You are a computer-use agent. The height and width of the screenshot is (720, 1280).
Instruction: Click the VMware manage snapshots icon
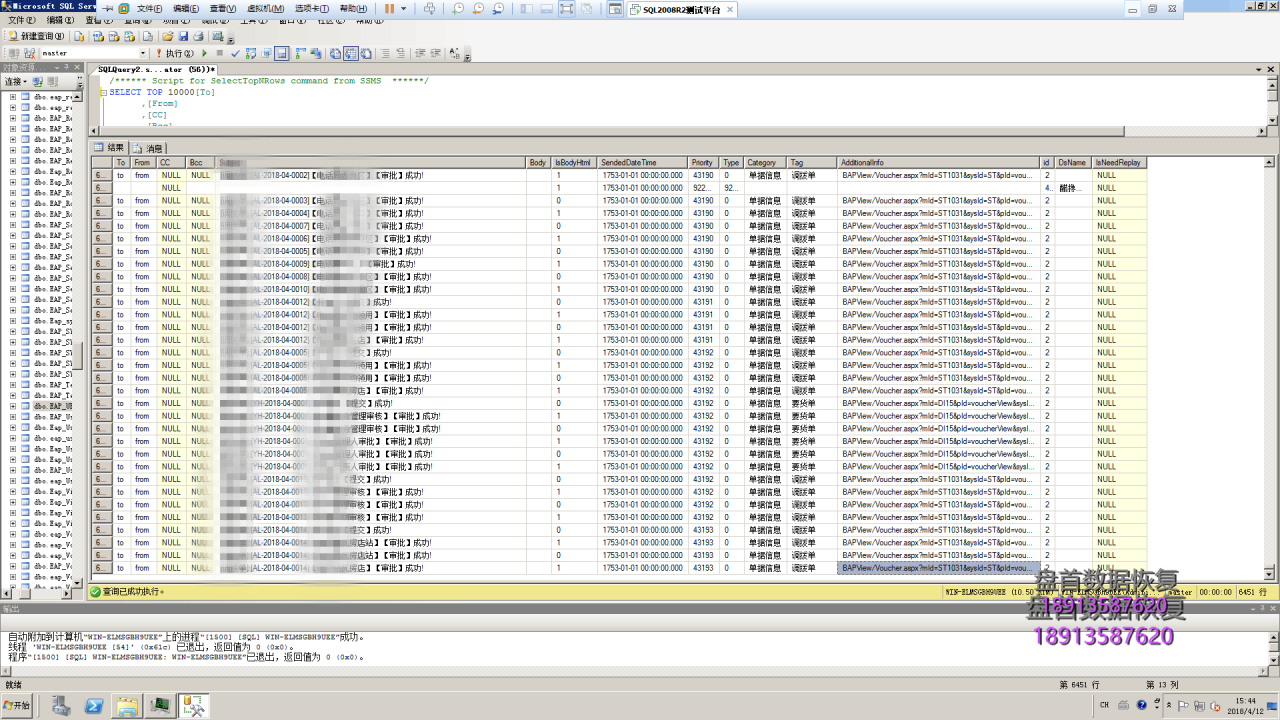click(x=498, y=8)
